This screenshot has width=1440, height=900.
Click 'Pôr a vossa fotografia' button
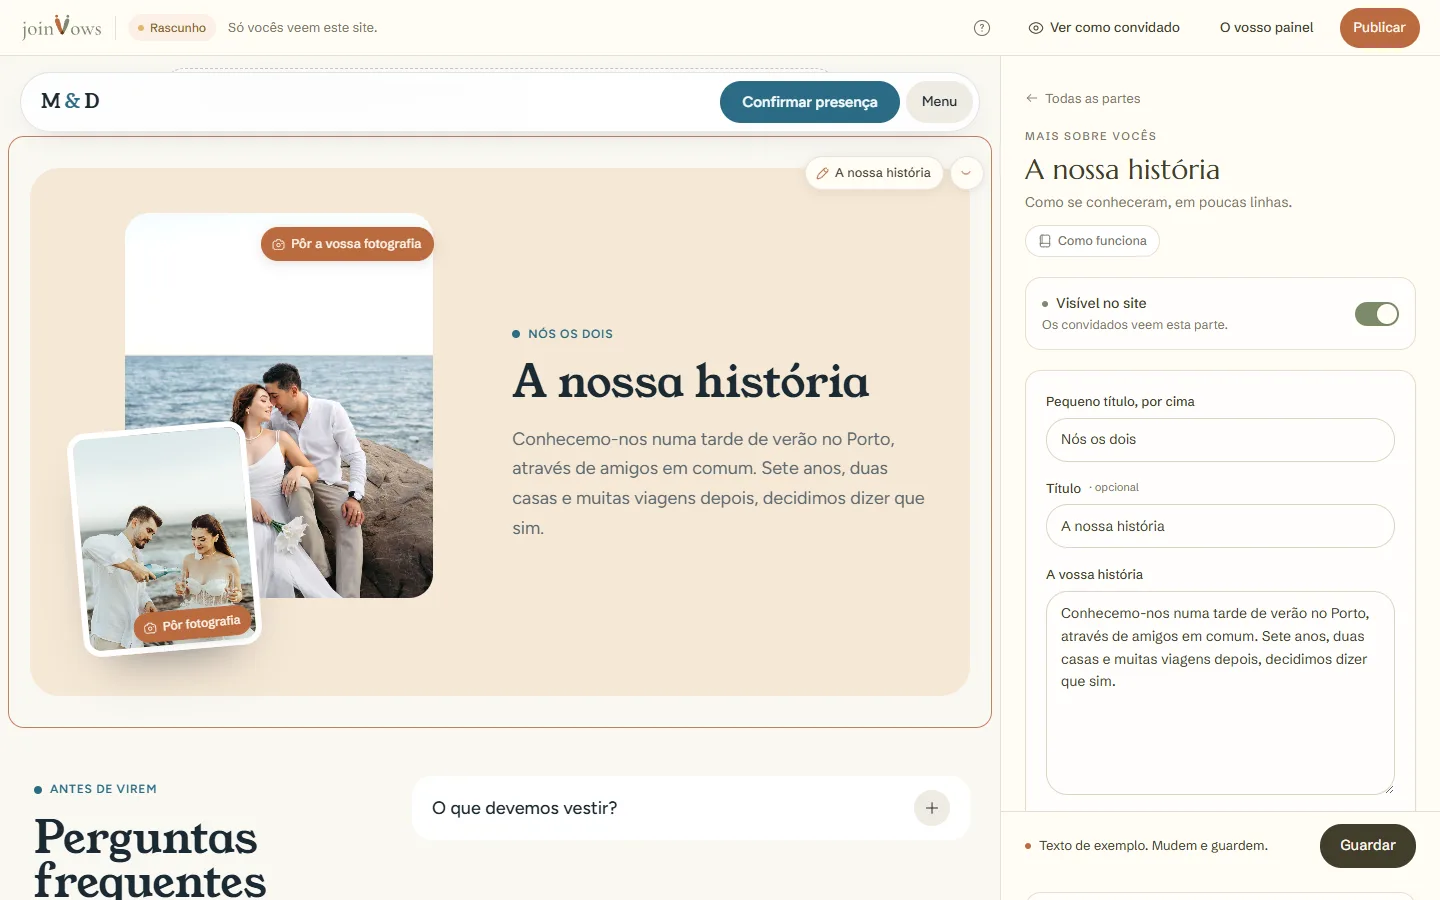click(x=347, y=244)
